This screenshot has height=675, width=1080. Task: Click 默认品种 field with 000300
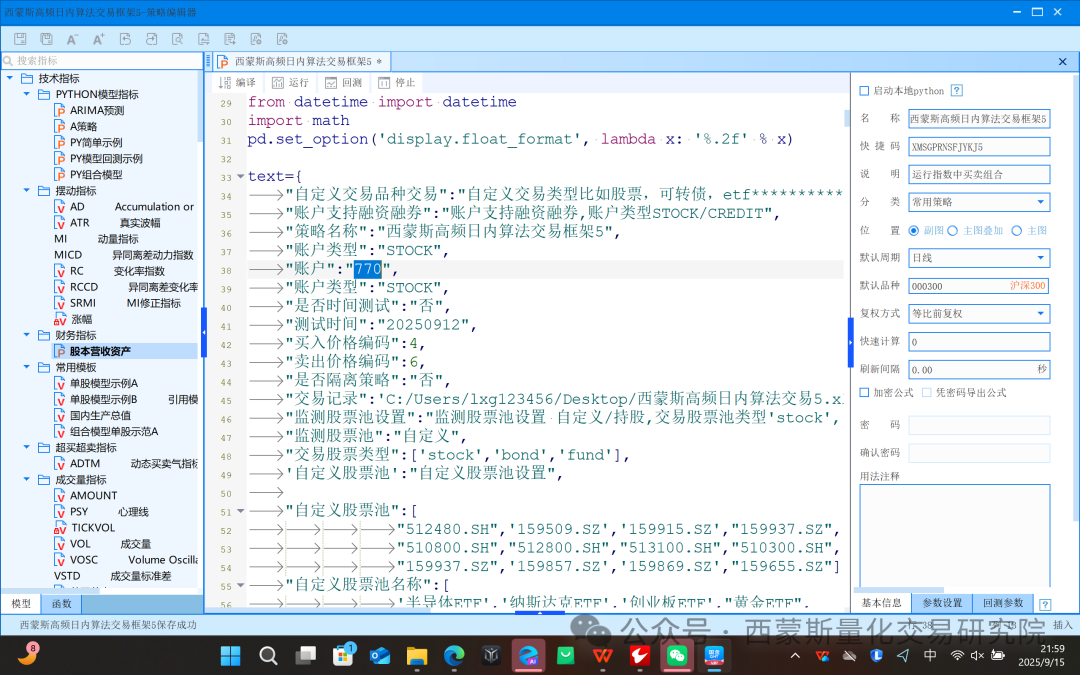979,286
